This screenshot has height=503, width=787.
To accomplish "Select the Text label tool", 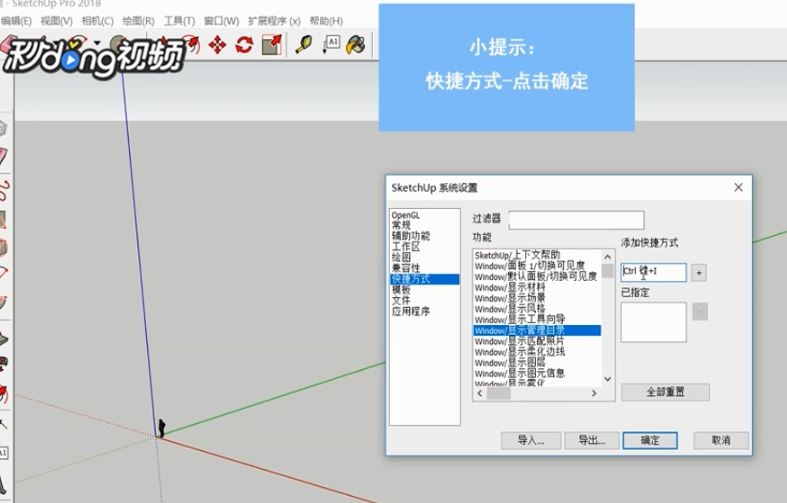I will coord(331,44).
